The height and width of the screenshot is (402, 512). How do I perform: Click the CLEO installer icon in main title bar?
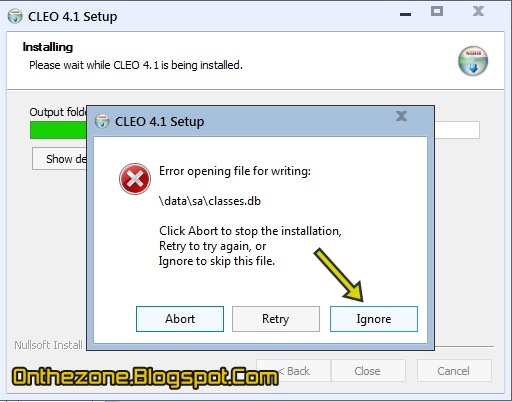tap(15, 16)
